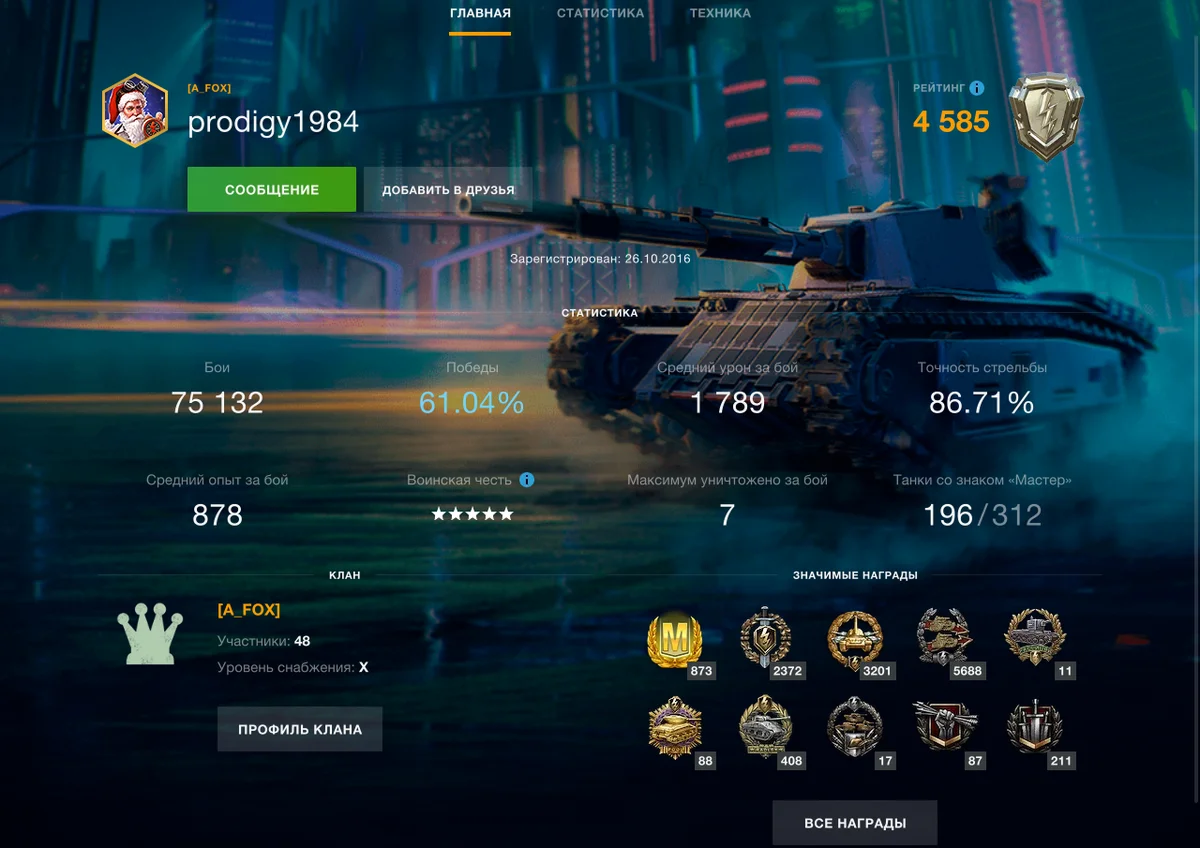Screen dimensions: 1200x848
Task: Open the Master medal with 873
Action: (x=675, y=641)
